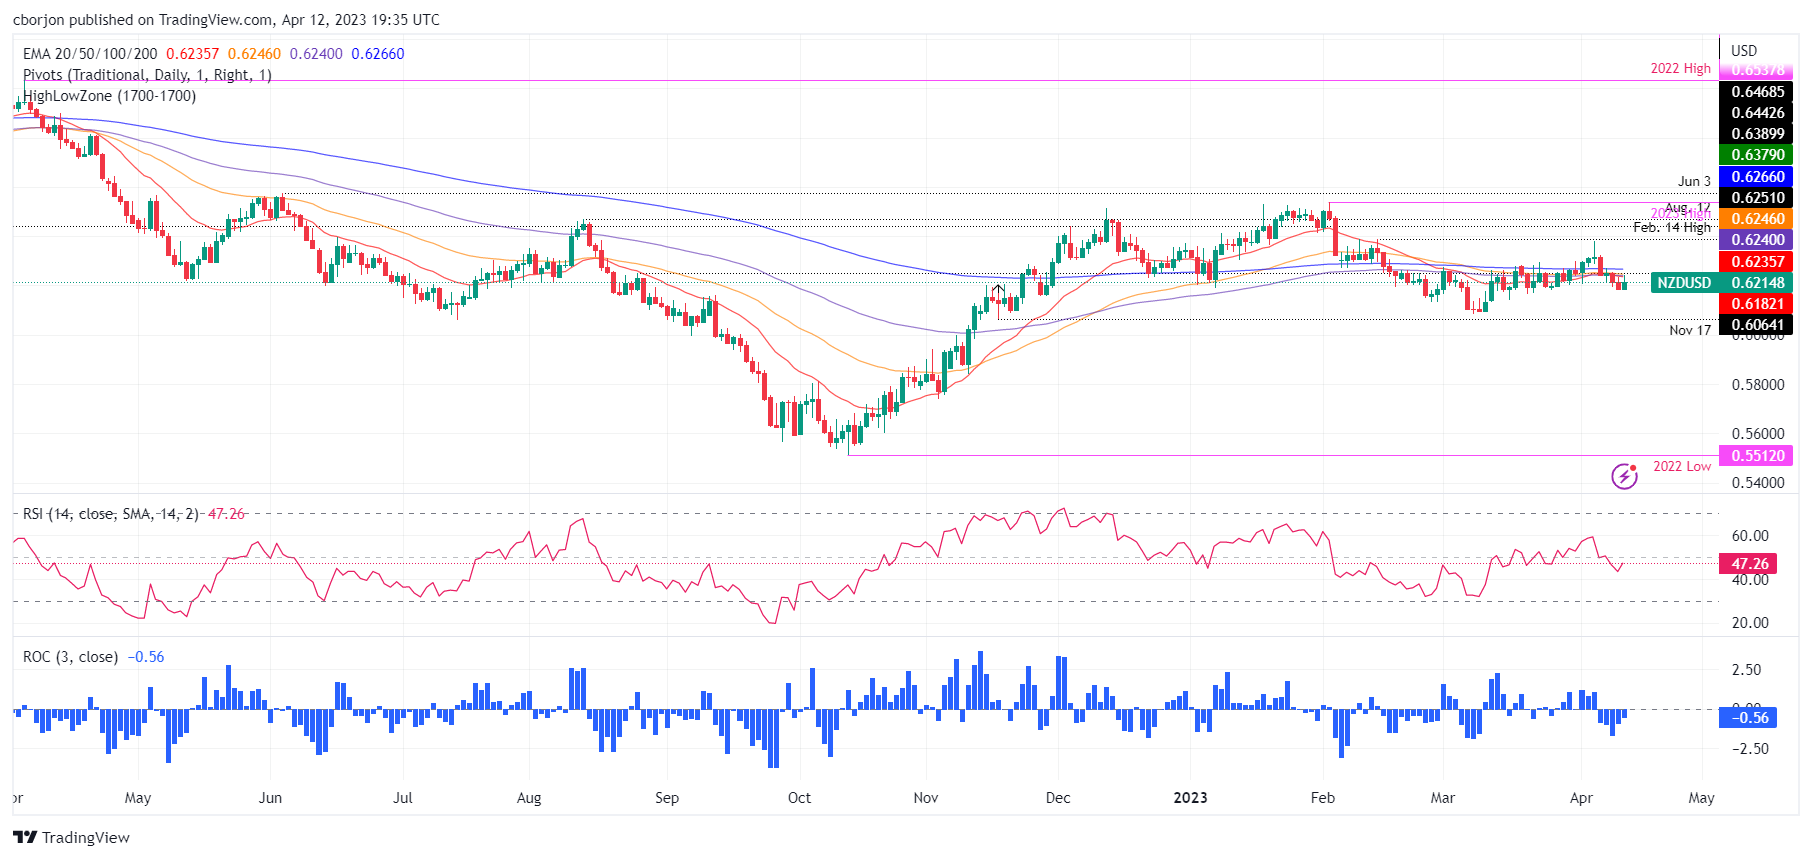Select the RSI (14, close, SMA, 14, 2) legend
Image resolution: width=1812 pixels, height=859 pixels.
(x=111, y=514)
